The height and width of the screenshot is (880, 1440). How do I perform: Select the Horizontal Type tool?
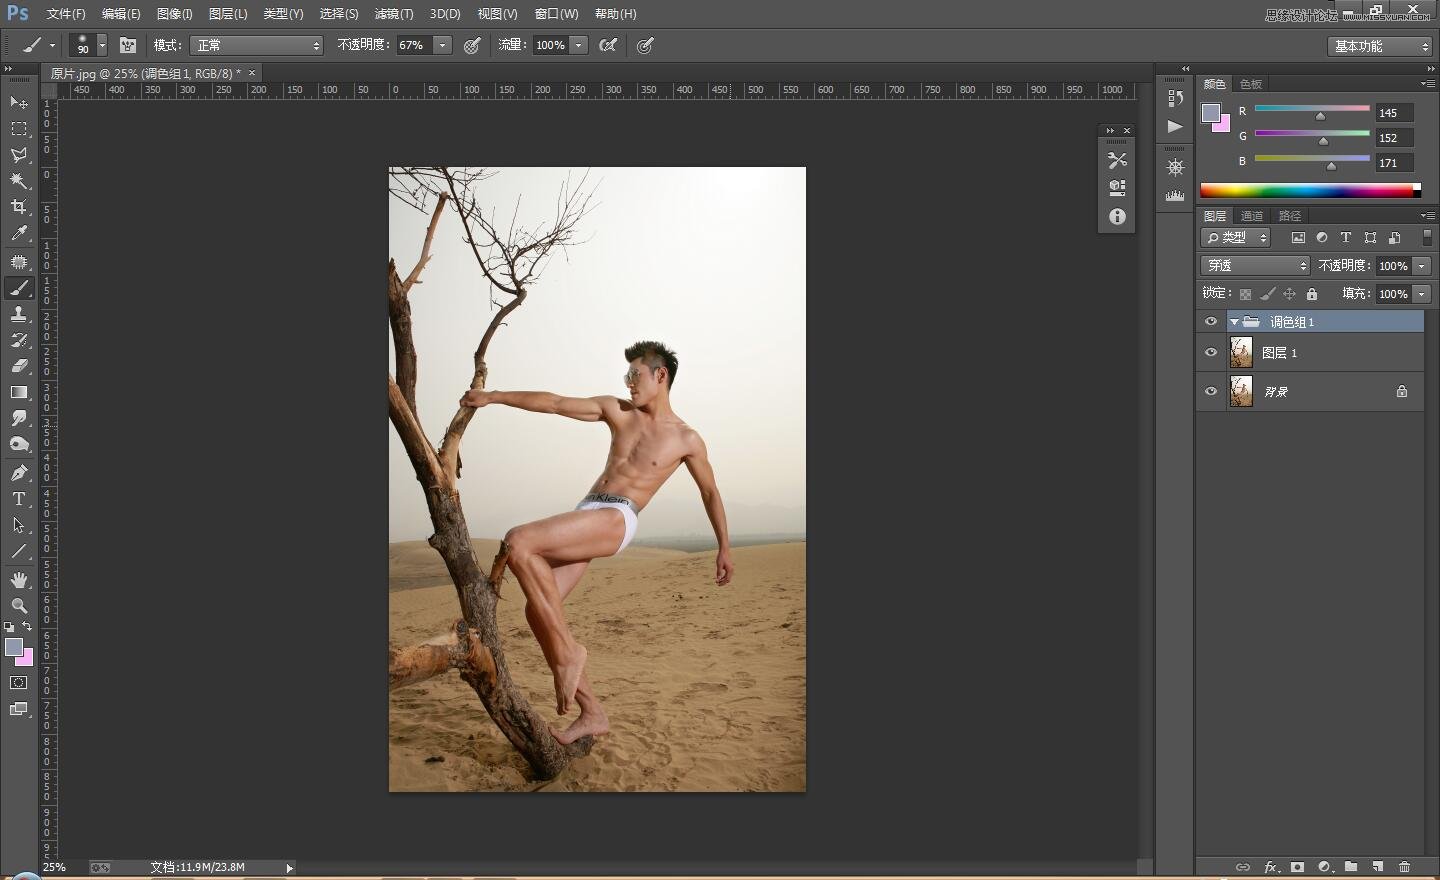point(19,499)
